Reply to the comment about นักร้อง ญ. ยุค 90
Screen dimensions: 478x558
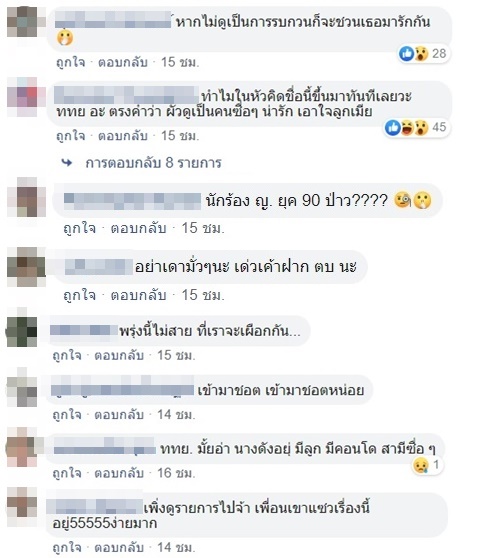[138, 228]
